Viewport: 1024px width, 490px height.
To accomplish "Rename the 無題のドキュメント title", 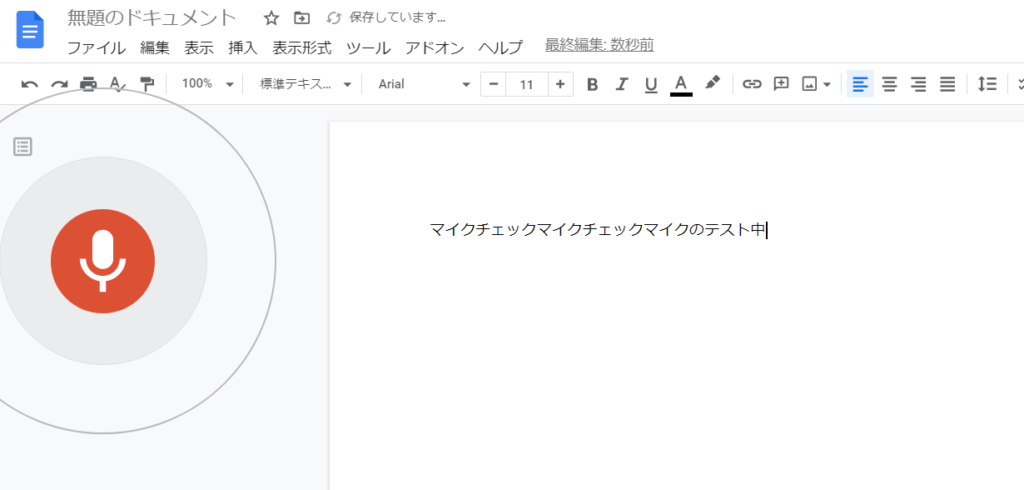I will tap(152, 18).
